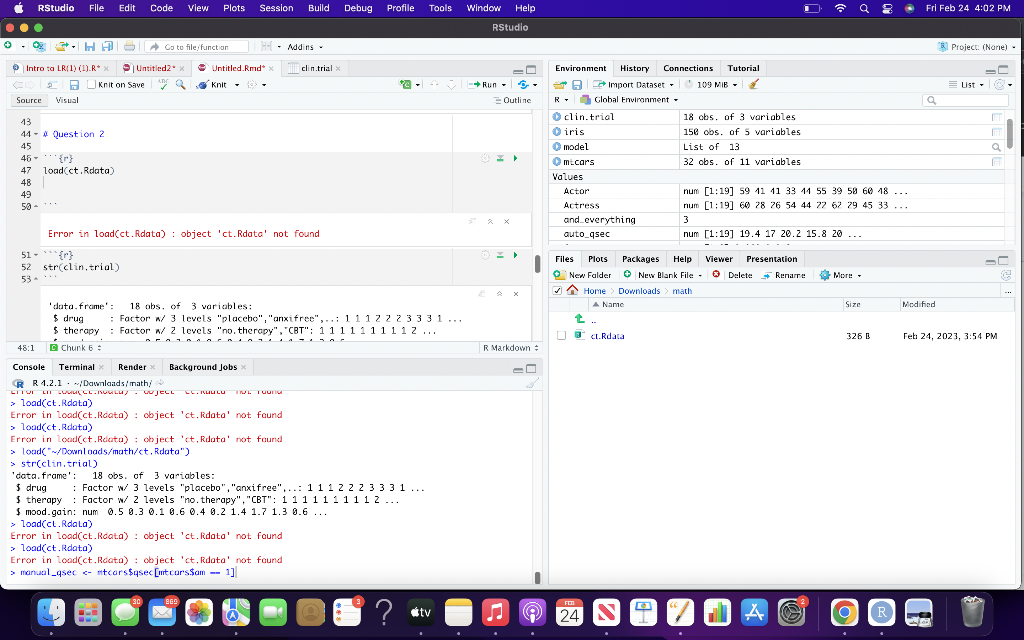This screenshot has width=1024, height=640.
Task: Open Downloads in the file path breadcrumb
Action: (639, 290)
